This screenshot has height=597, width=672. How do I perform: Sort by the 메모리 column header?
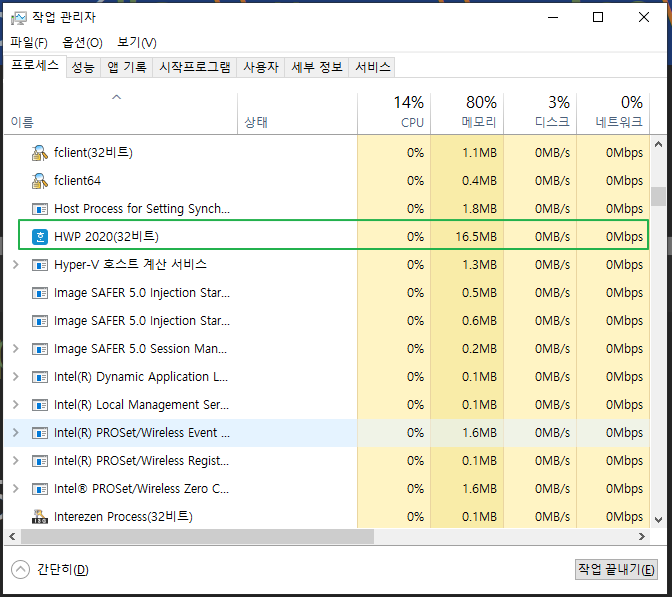pos(467,114)
